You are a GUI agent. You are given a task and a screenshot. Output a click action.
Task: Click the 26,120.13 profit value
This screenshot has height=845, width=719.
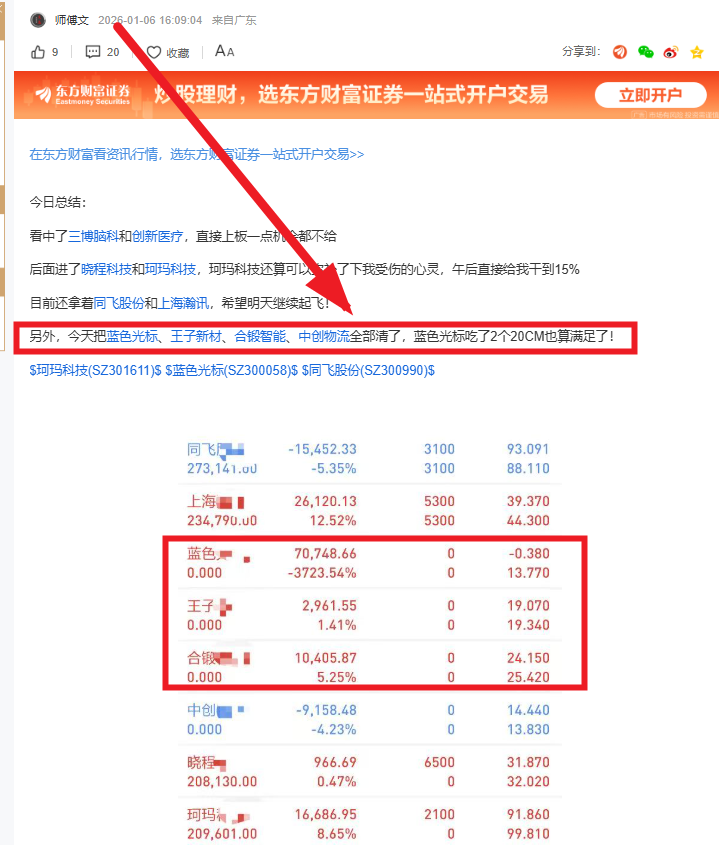click(326, 502)
